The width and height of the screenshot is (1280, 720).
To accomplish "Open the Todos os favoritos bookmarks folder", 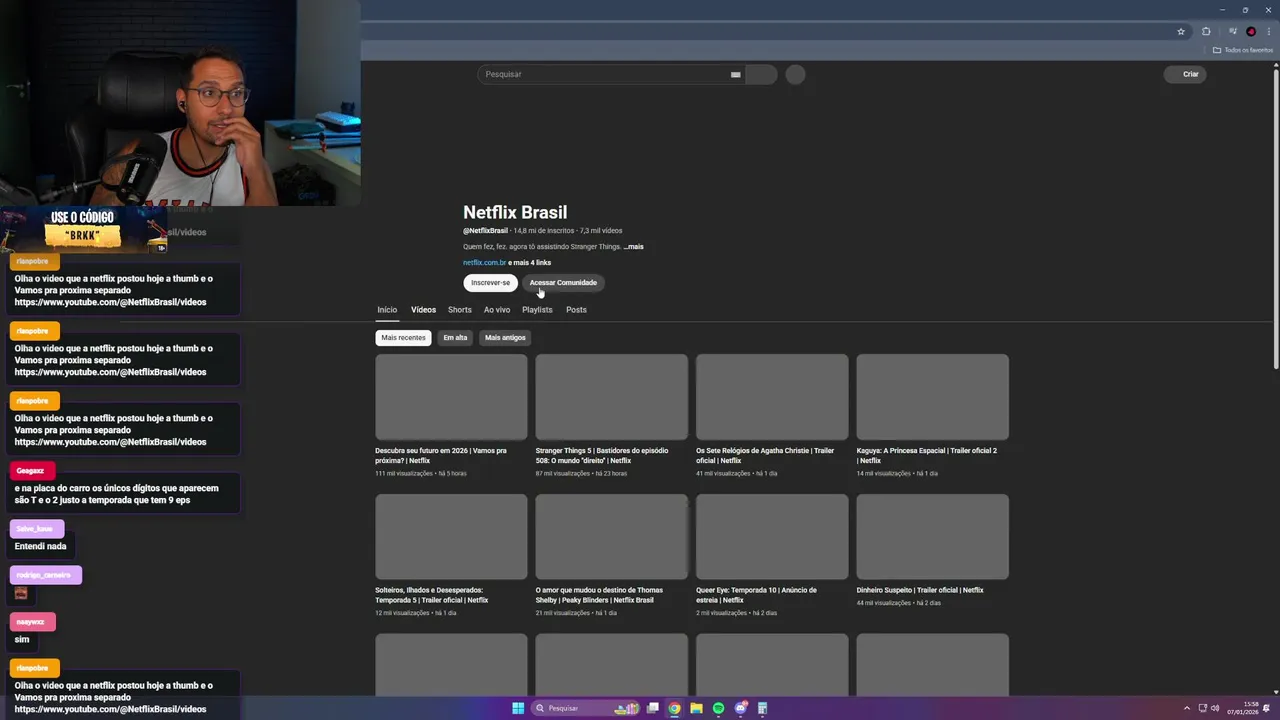I will coord(1242,50).
